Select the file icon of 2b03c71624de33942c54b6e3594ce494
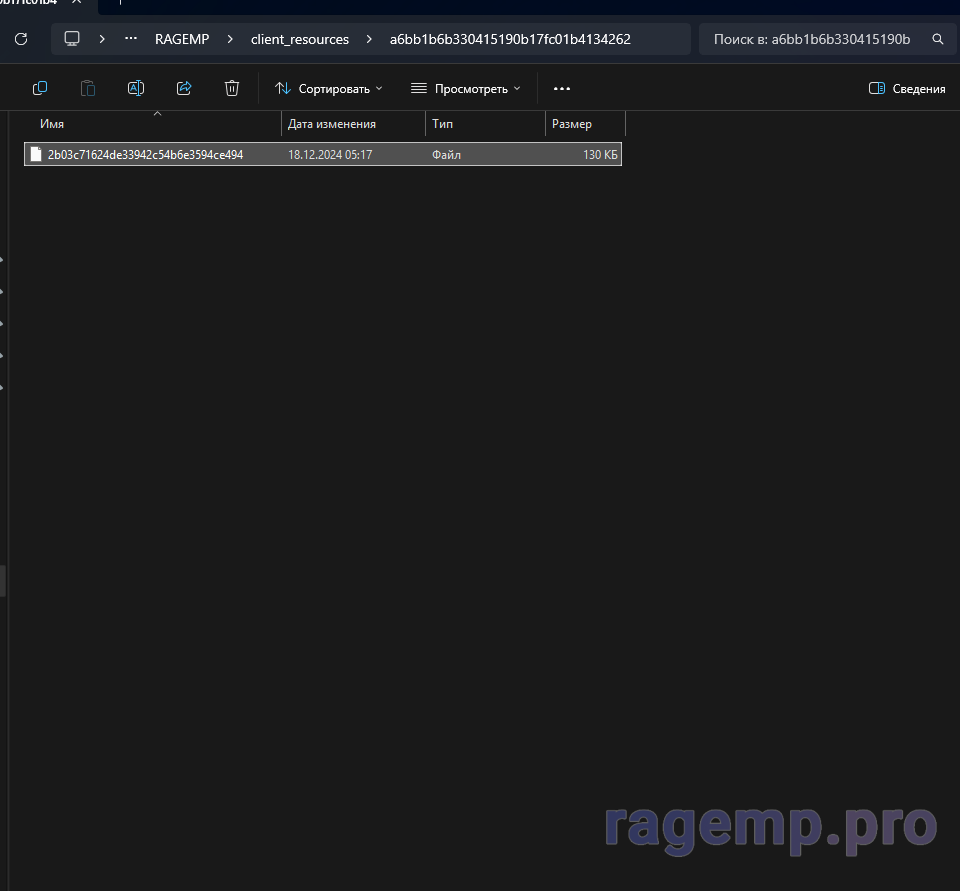 pos(36,155)
